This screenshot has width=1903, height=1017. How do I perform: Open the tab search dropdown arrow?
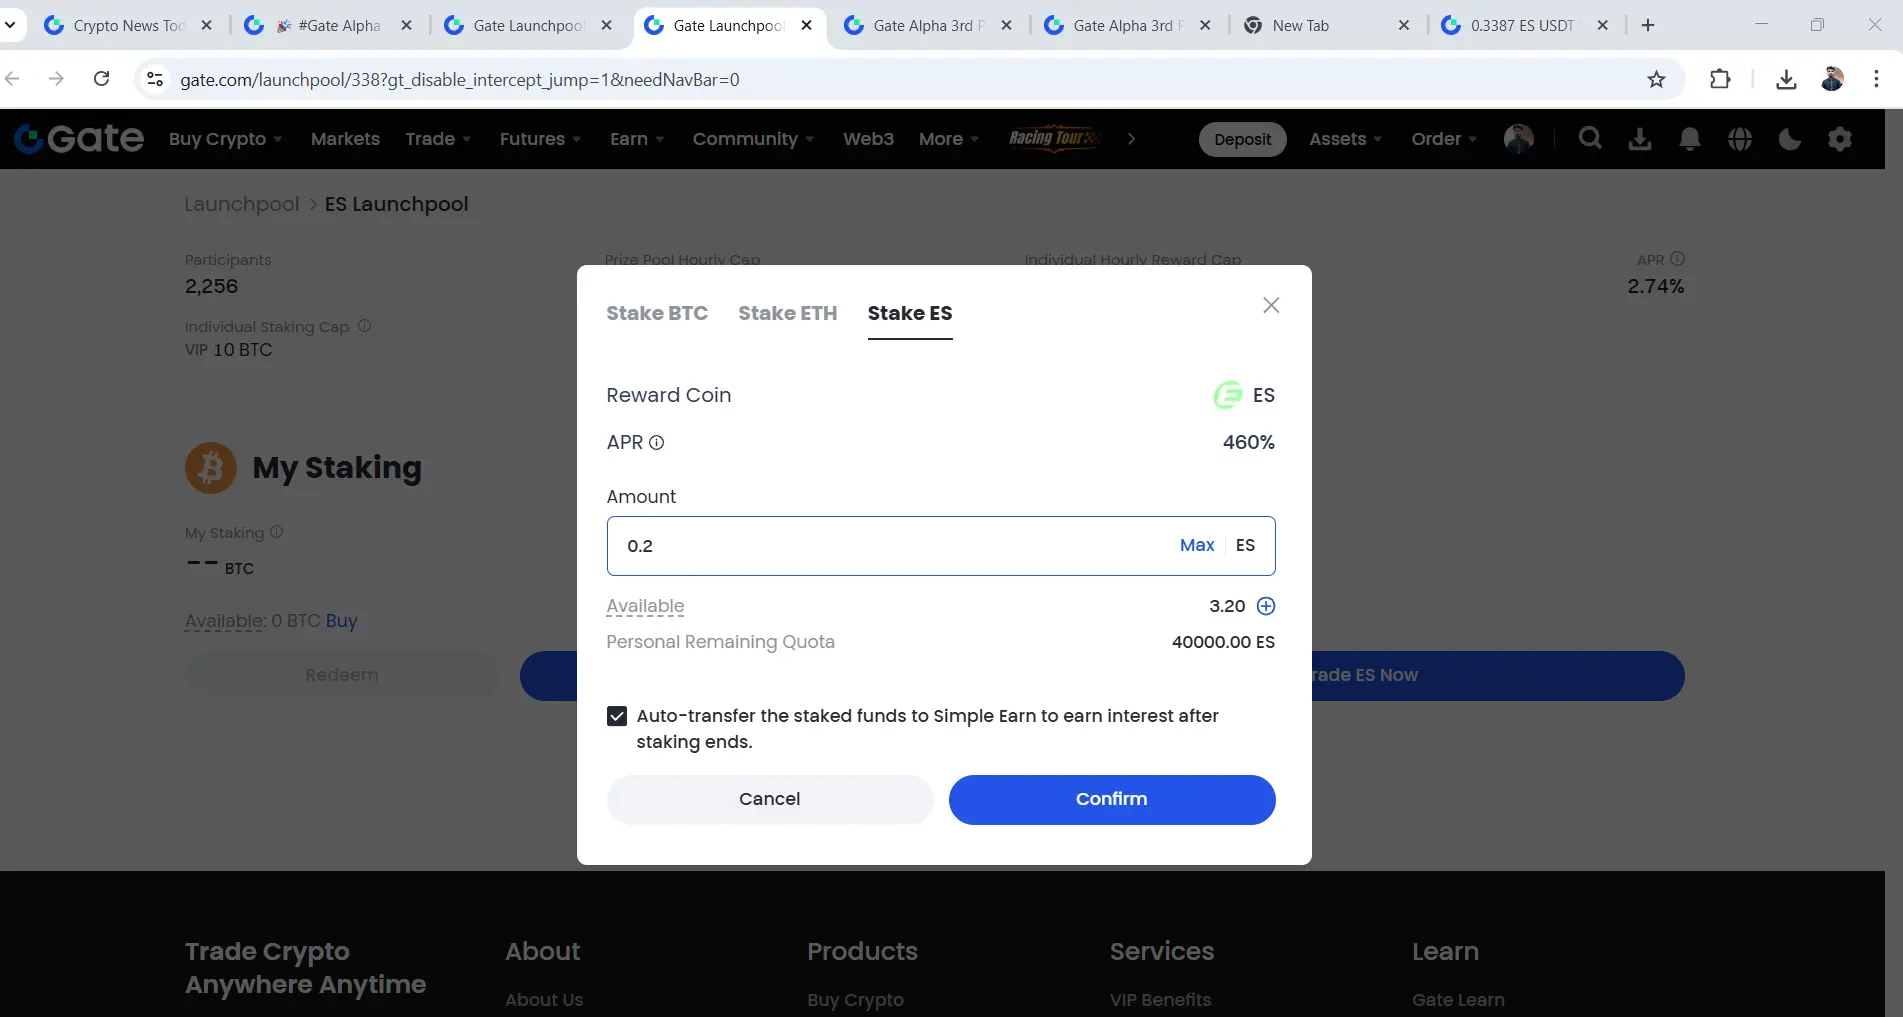point(10,26)
